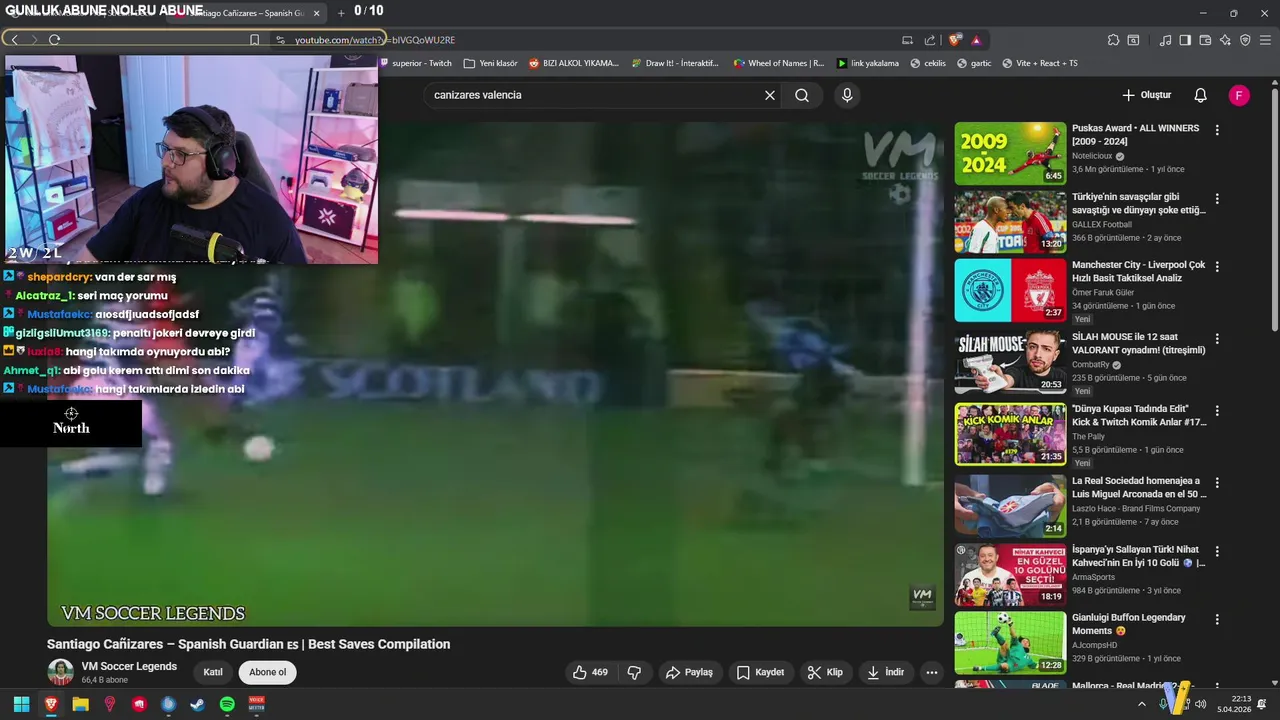1280x720 pixels.
Task: Open Windows Start menu
Action: tap(21, 704)
